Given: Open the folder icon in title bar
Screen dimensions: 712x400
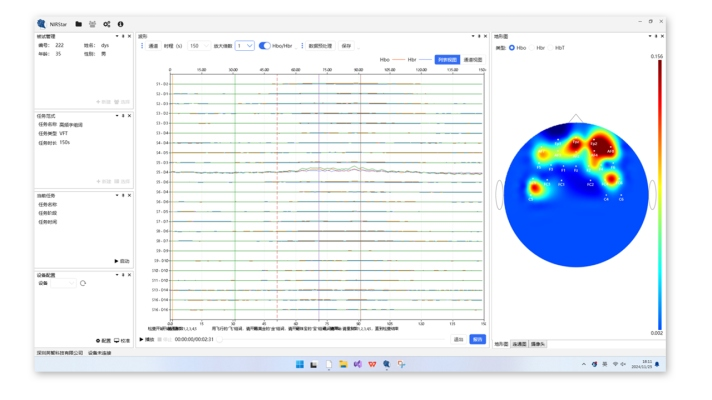Looking at the screenshot, I should tap(79, 24).
